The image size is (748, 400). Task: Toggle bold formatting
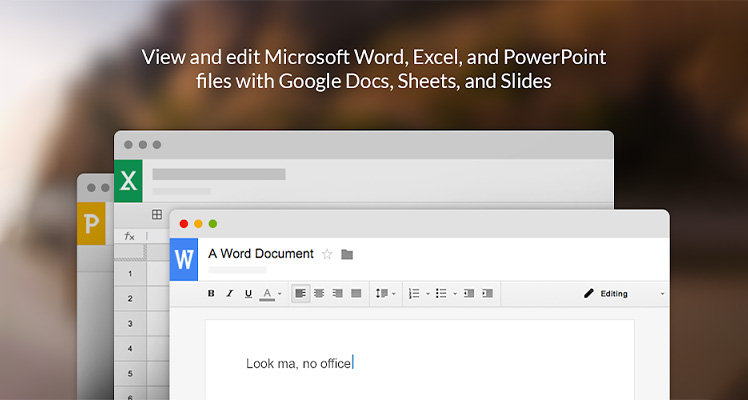(211, 294)
